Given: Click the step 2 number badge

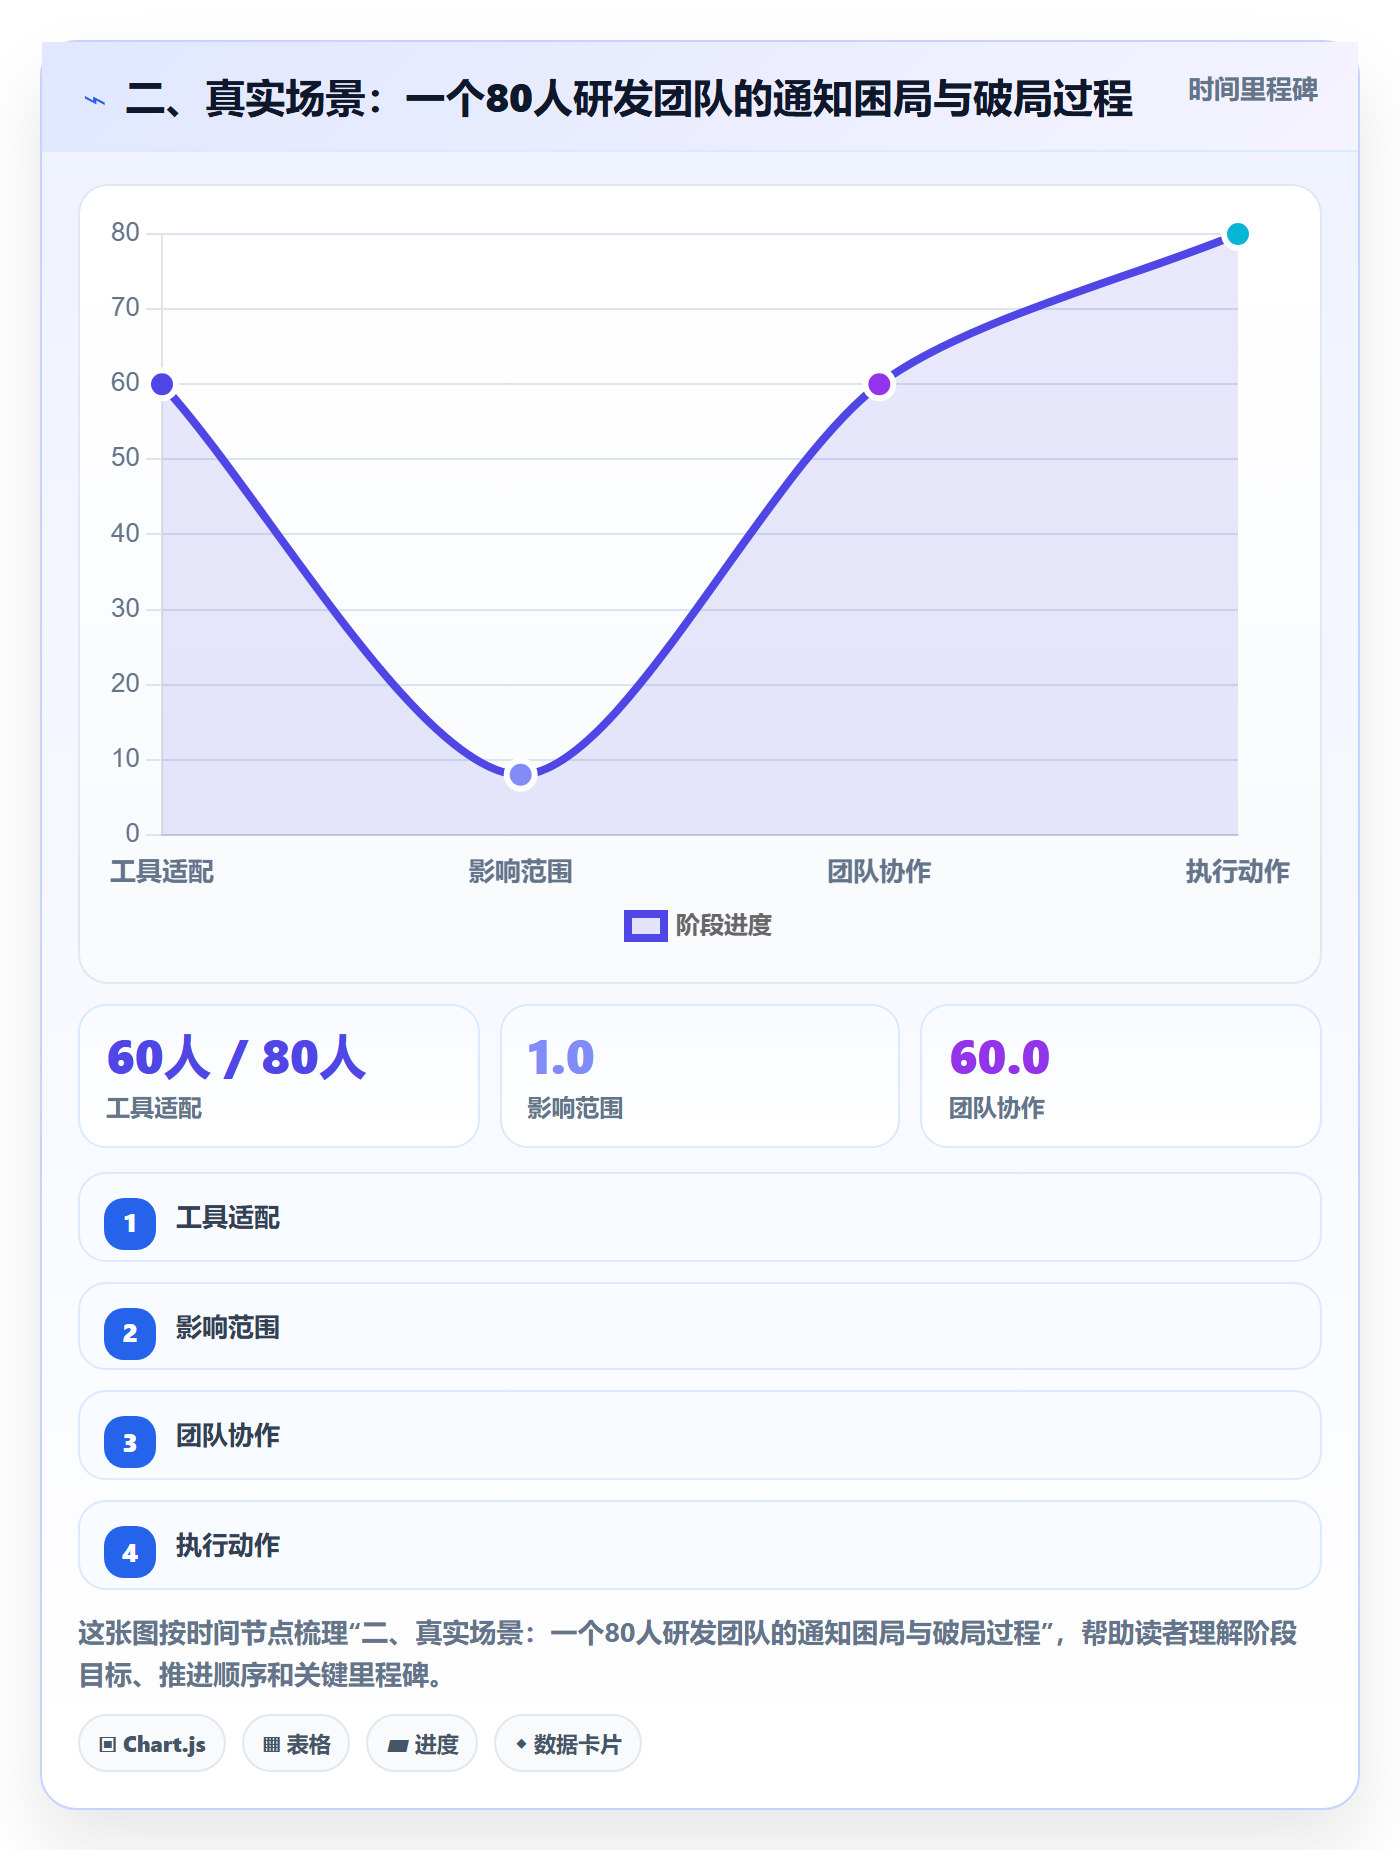Looking at the screenshot, I should click(130, 1333).
